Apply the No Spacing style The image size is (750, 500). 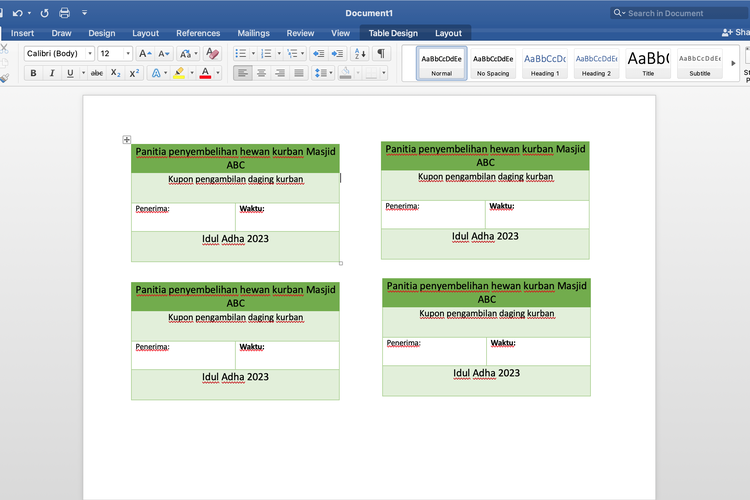(493, 63)
